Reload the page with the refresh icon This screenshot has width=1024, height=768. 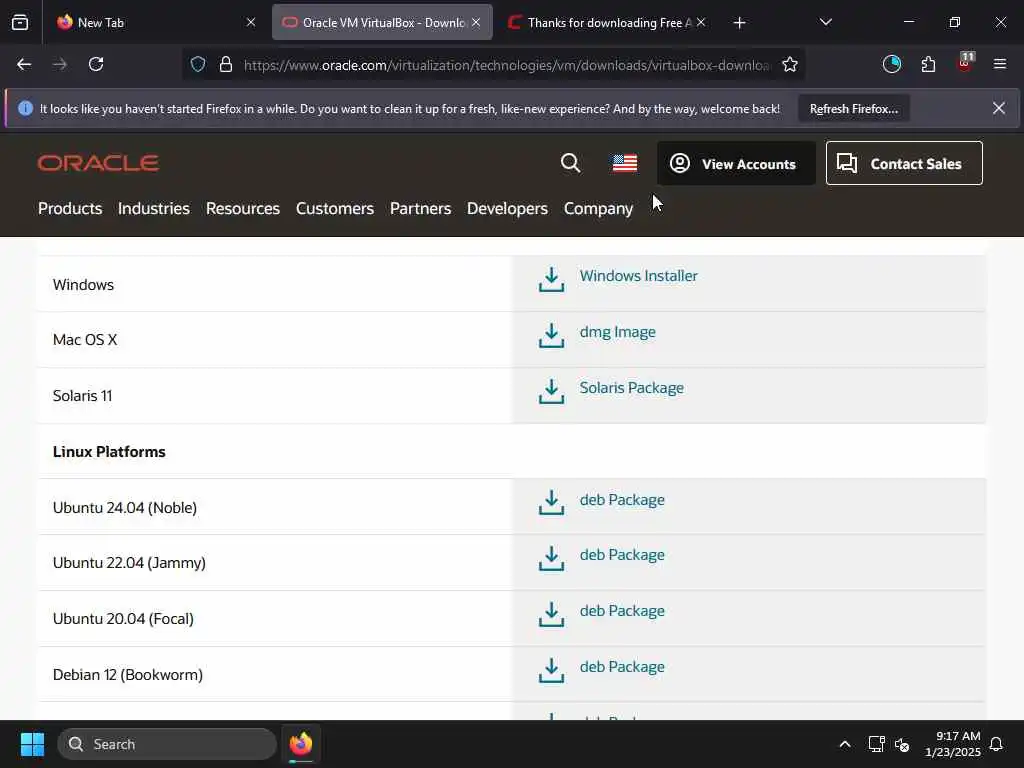click(x=96, y=64)
